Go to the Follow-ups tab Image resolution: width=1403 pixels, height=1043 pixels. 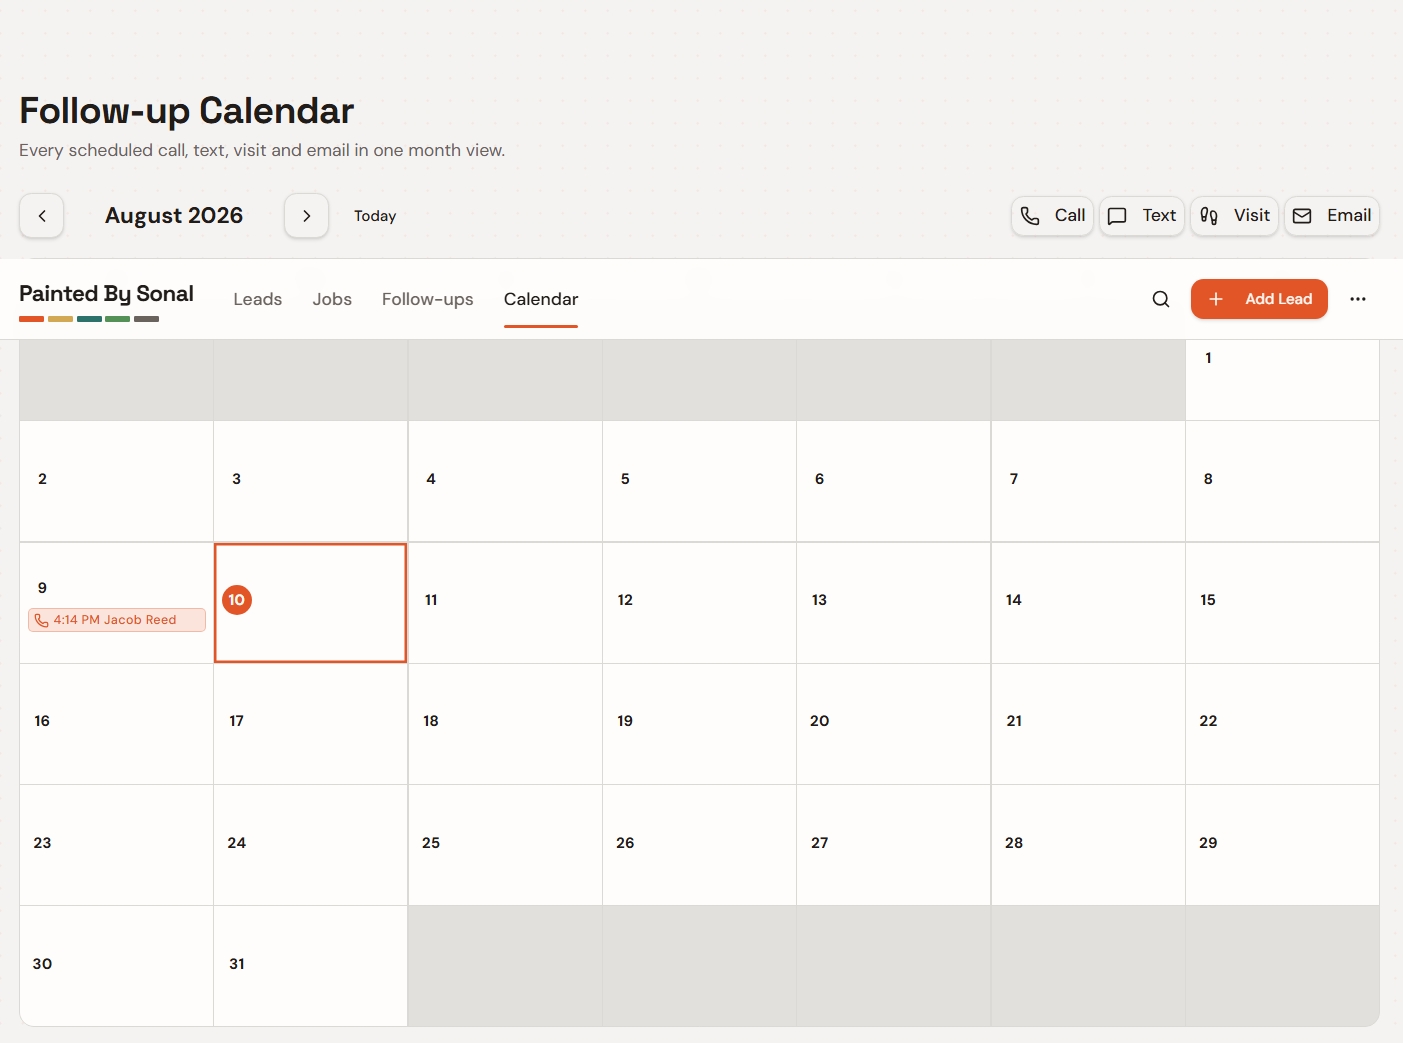point(428,299)
